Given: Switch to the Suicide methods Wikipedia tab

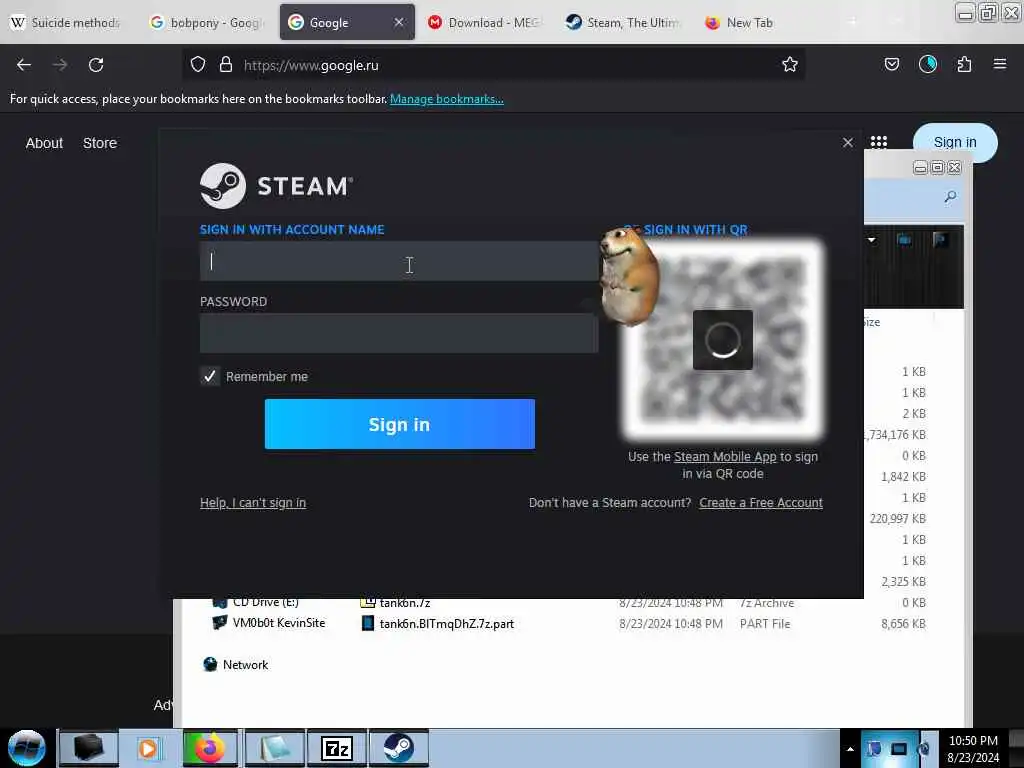Looking at the screenshot, I should pos(65,22).
